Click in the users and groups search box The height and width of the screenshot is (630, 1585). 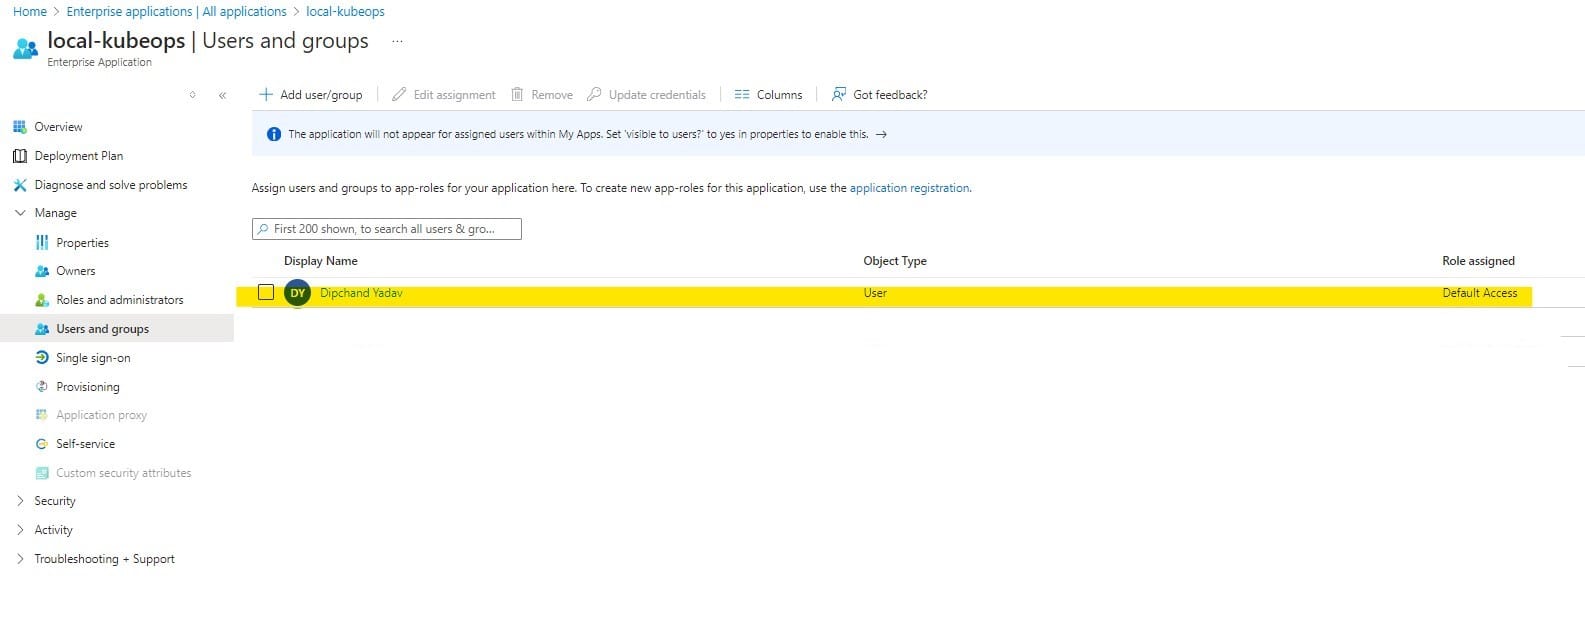387,229
